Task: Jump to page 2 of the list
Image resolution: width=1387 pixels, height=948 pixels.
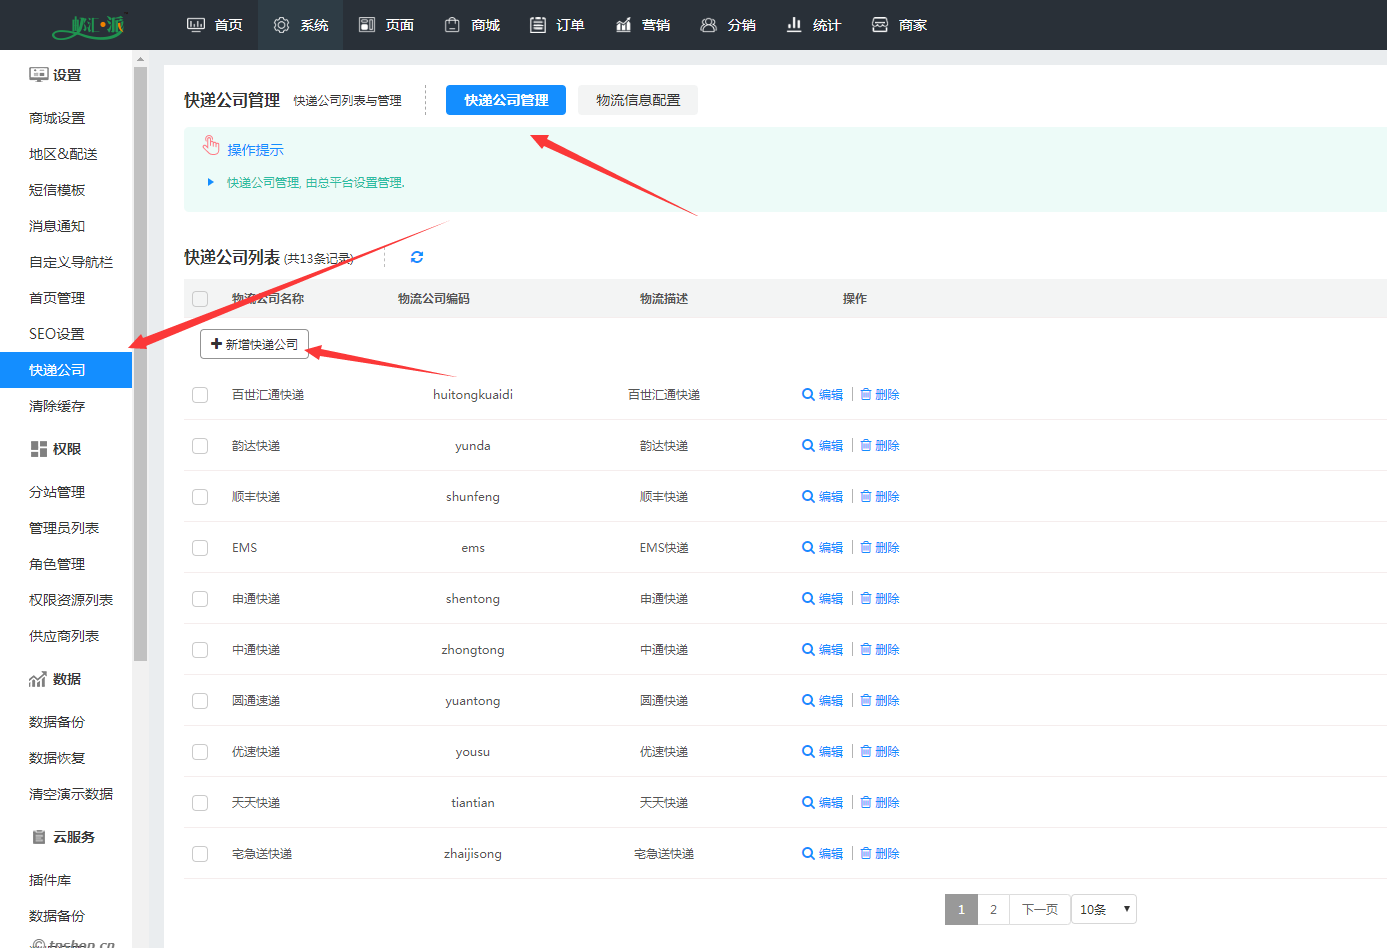Action: tap(993, 909)
